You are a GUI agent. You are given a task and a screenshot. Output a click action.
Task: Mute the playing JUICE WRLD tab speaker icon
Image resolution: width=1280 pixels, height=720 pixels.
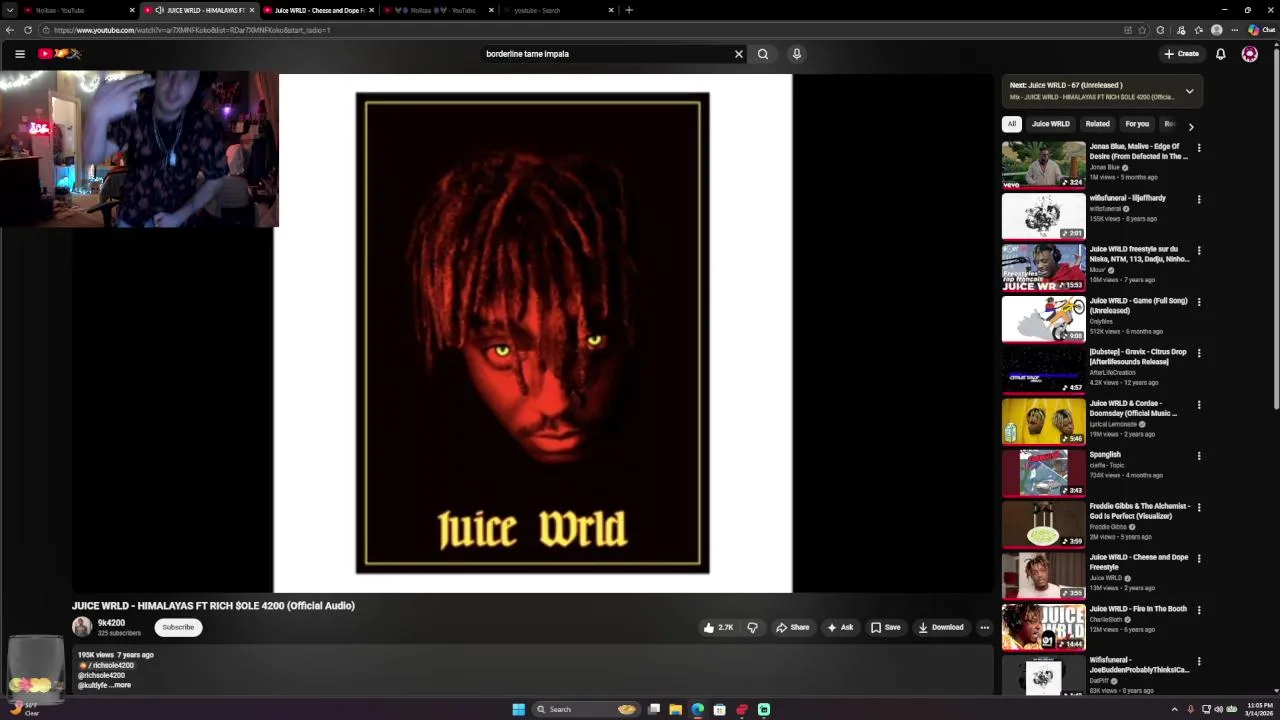coord(160,10)
